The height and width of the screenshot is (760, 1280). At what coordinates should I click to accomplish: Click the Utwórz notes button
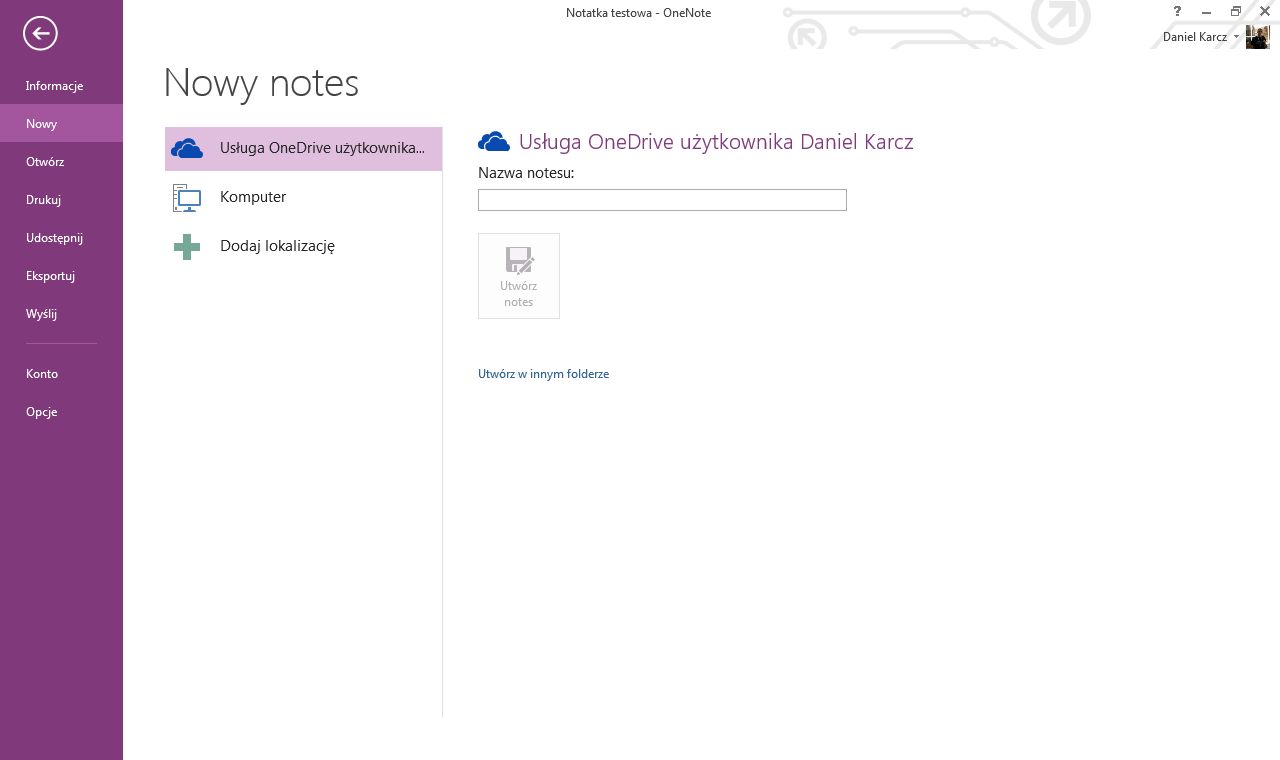tap(519, 276)
